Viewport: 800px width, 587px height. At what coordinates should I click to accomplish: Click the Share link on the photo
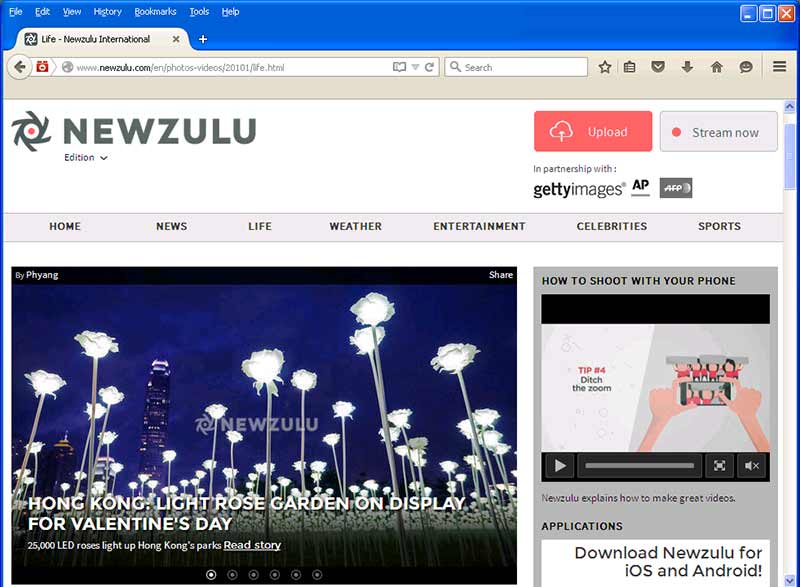tap(501, 275)
